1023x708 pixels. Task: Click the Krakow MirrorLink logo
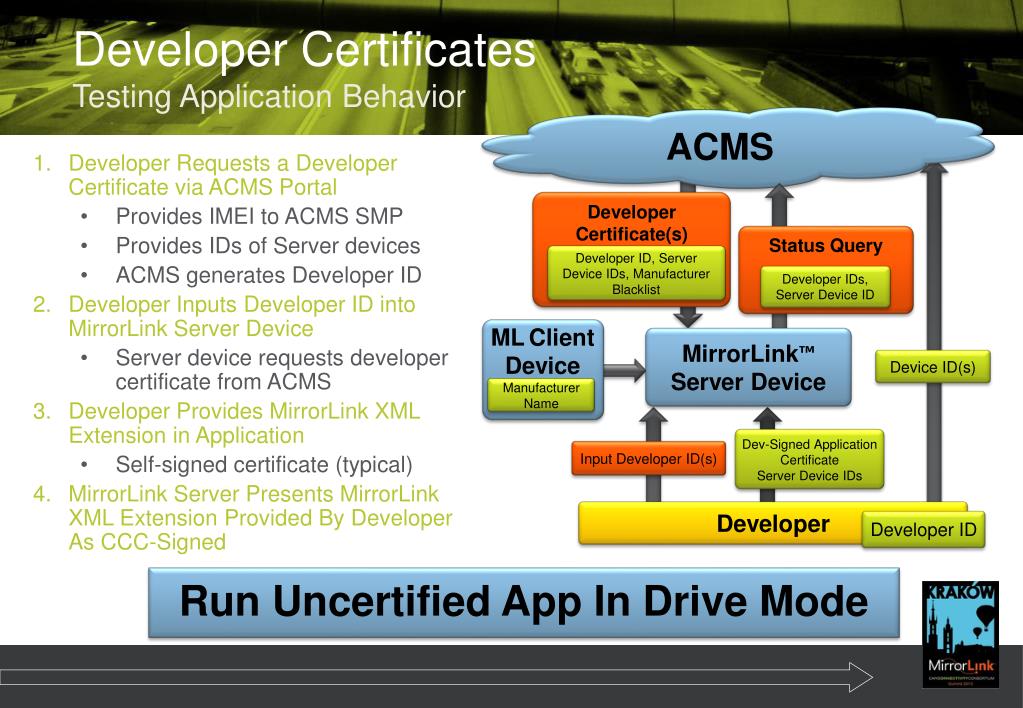coord(960,634)
